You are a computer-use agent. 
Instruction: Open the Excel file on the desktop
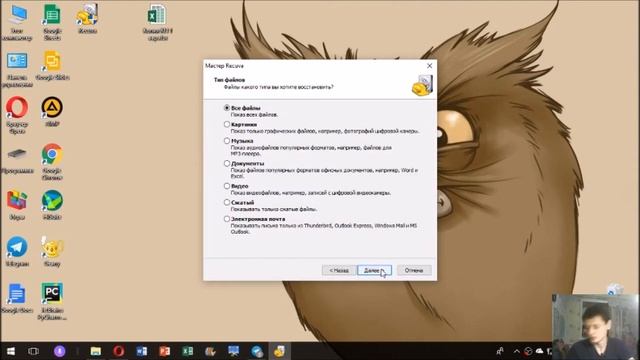[x=158, y=22]
